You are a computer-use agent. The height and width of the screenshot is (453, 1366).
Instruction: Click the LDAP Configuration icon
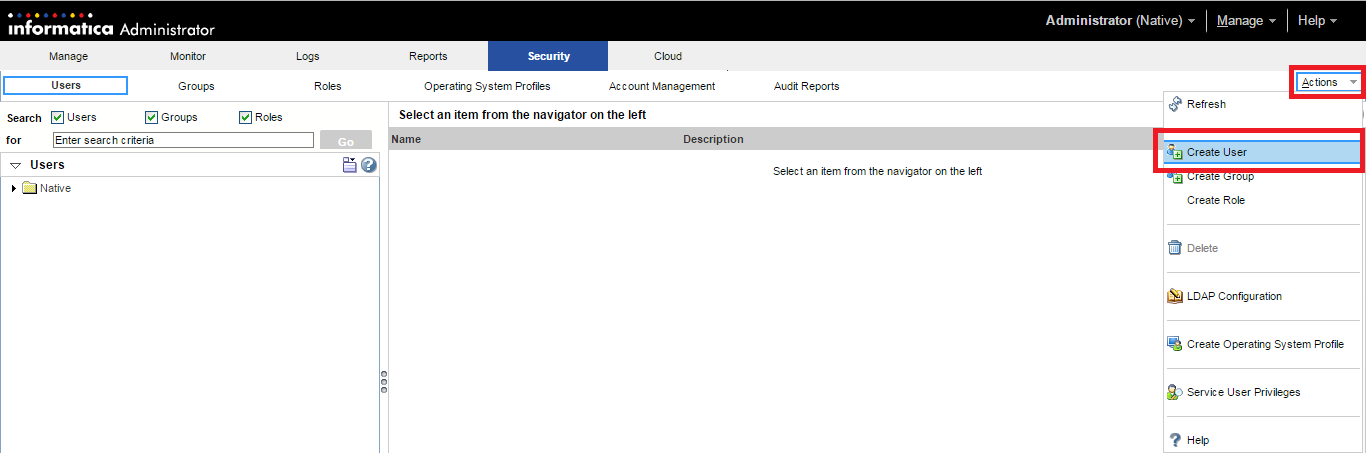[1175, 296]
